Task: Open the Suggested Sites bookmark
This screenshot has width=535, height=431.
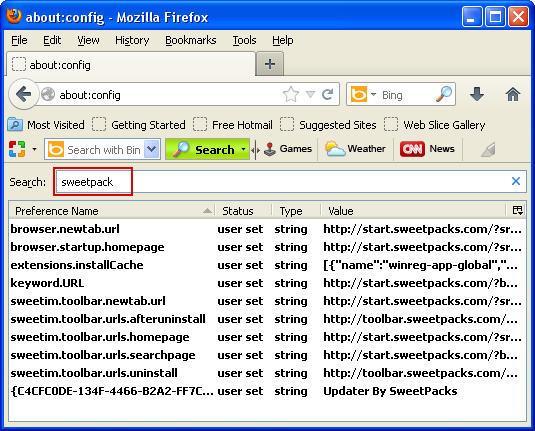Action: [328, 125]
